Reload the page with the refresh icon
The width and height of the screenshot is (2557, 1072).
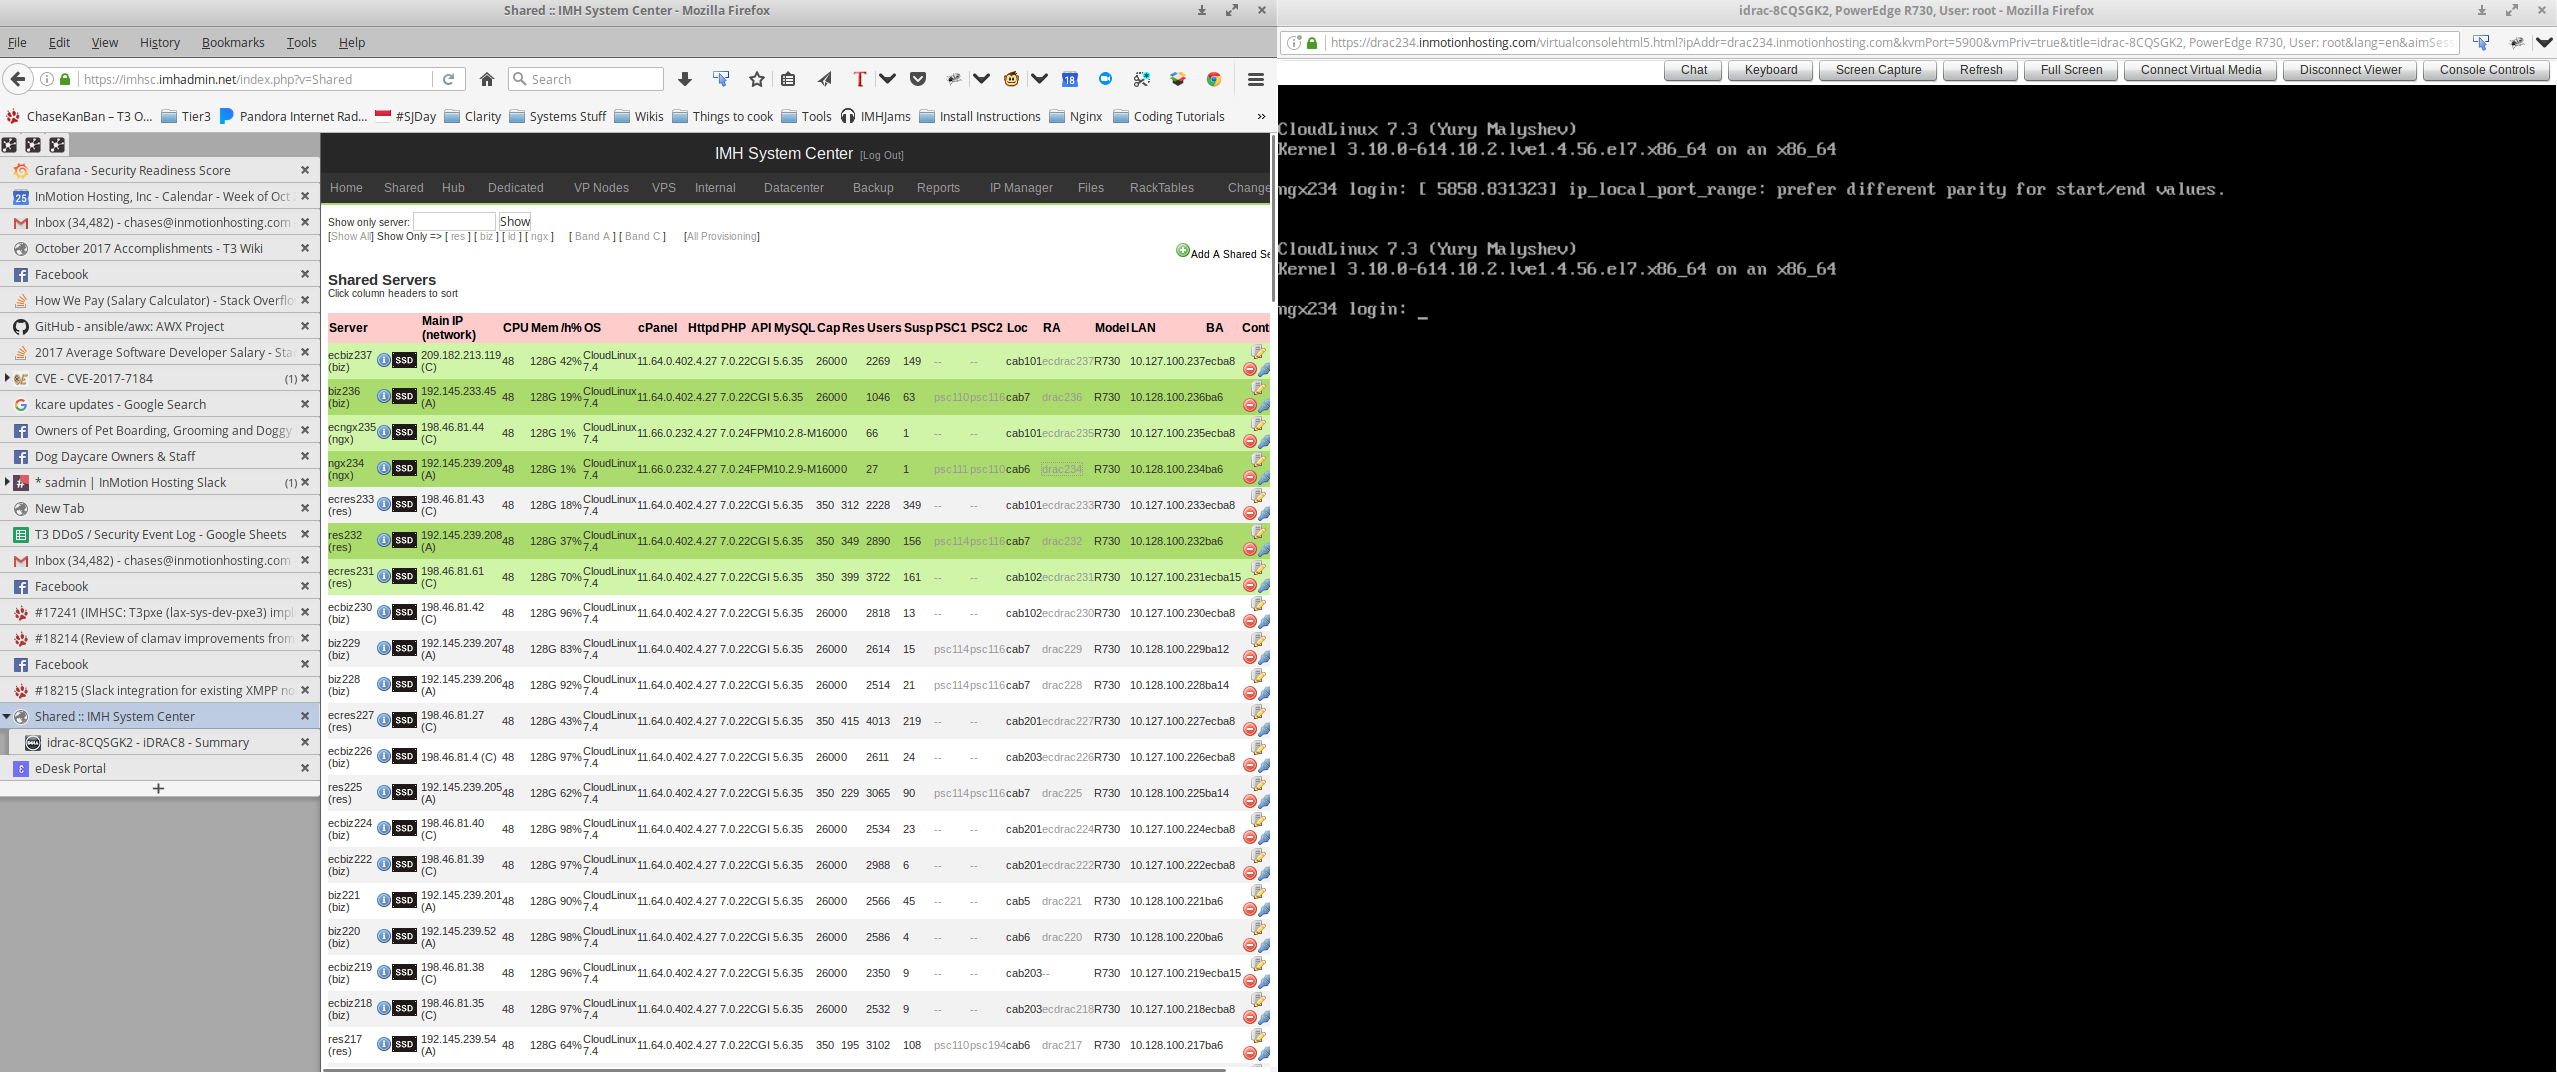[449, 79]
